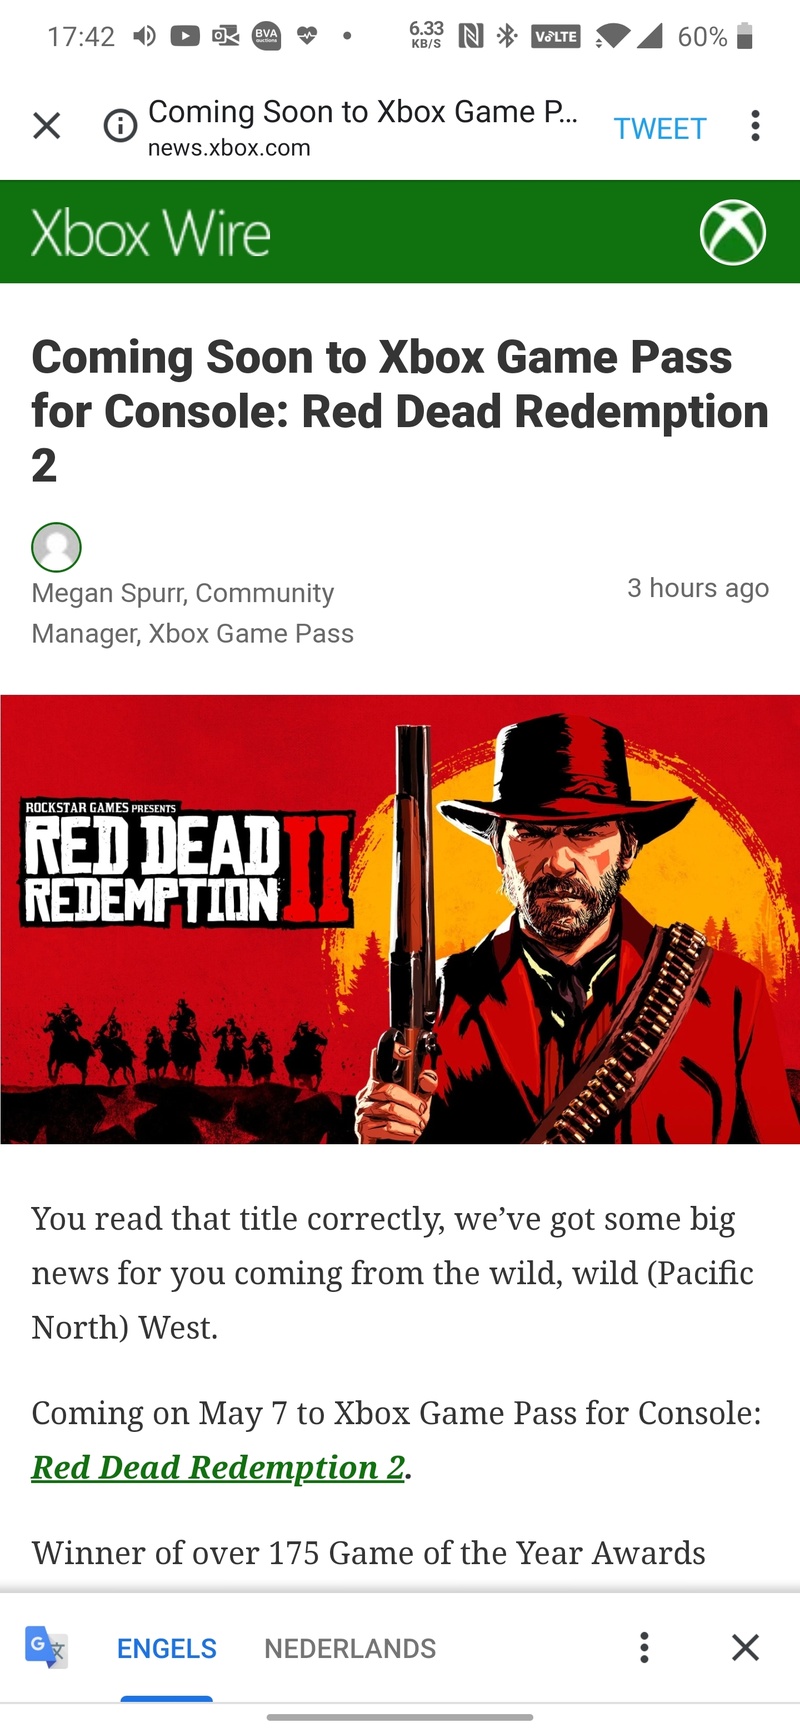Tap the battery indicator icon
The image size is (800, 1733).
pos(744,37)
